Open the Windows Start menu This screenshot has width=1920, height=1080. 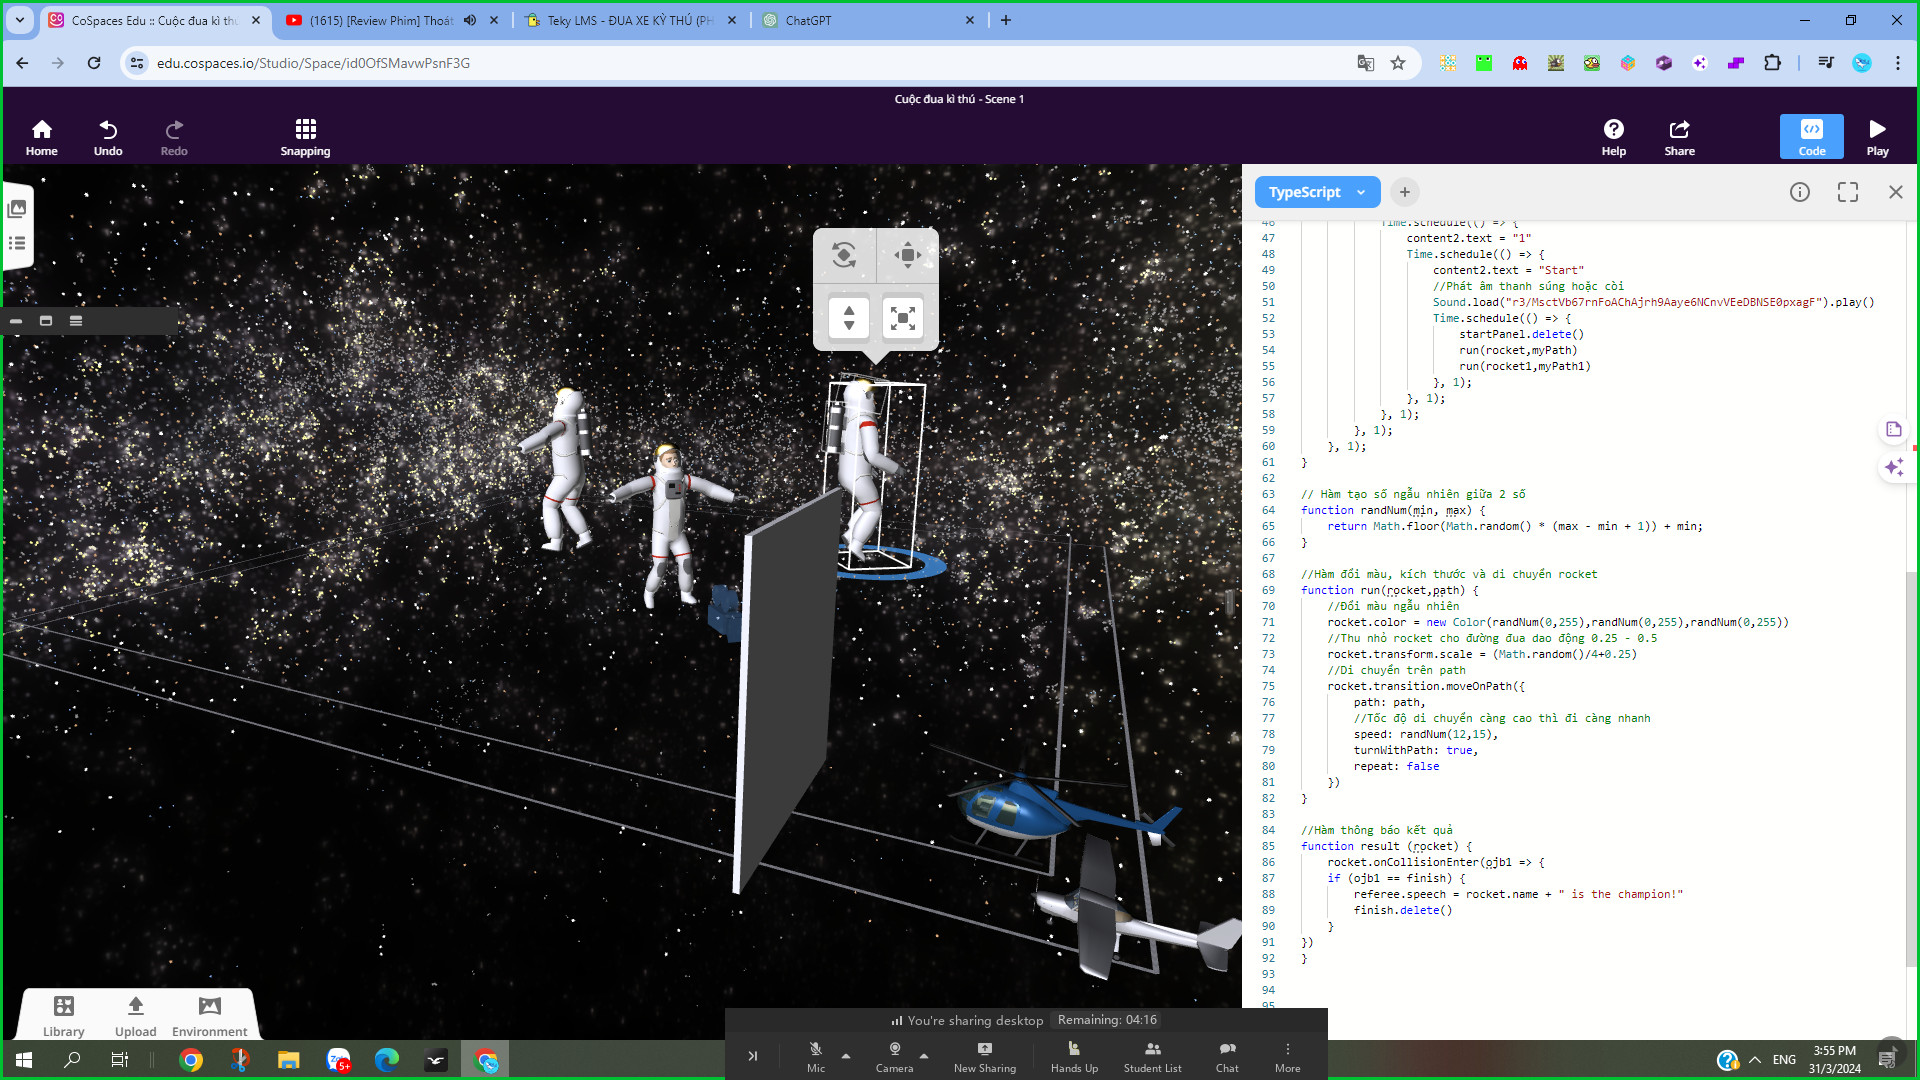point(24,1060)
